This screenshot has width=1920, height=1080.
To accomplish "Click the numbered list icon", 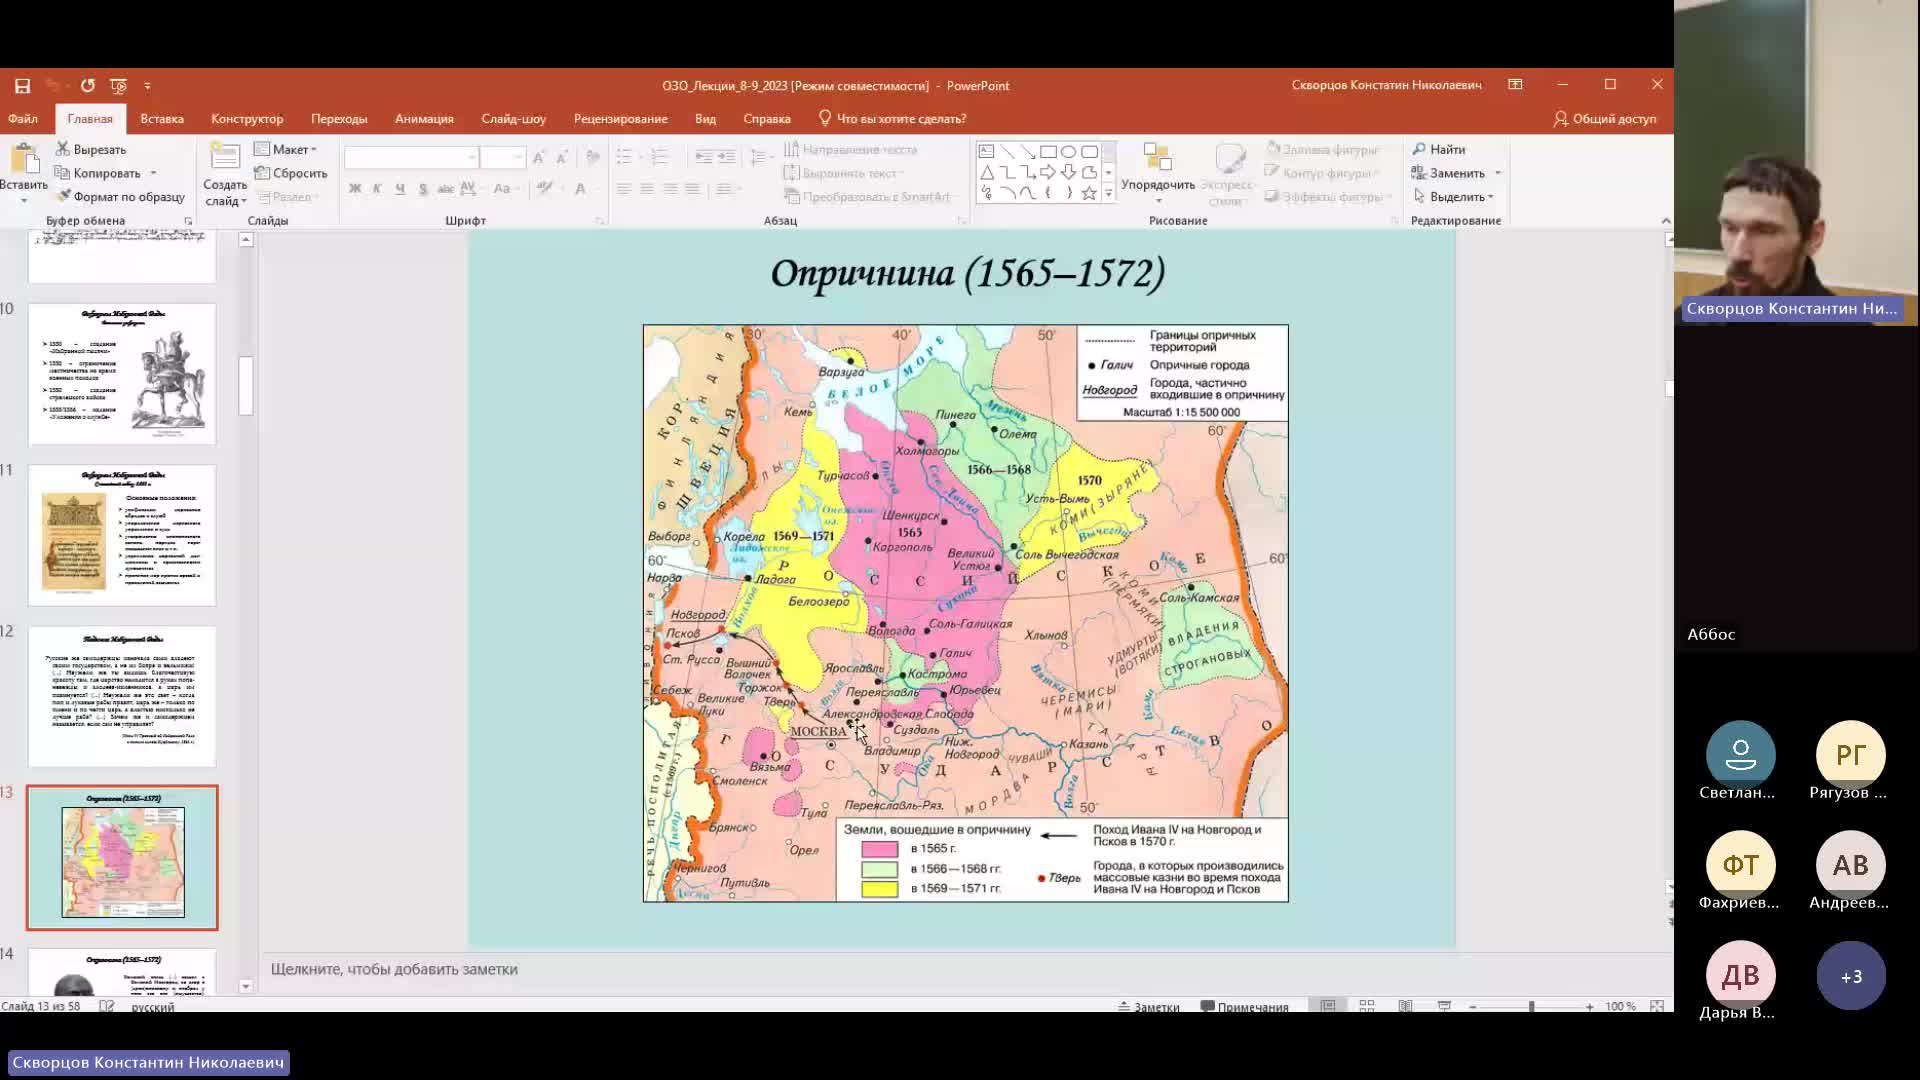I will [x=659, y=157].
